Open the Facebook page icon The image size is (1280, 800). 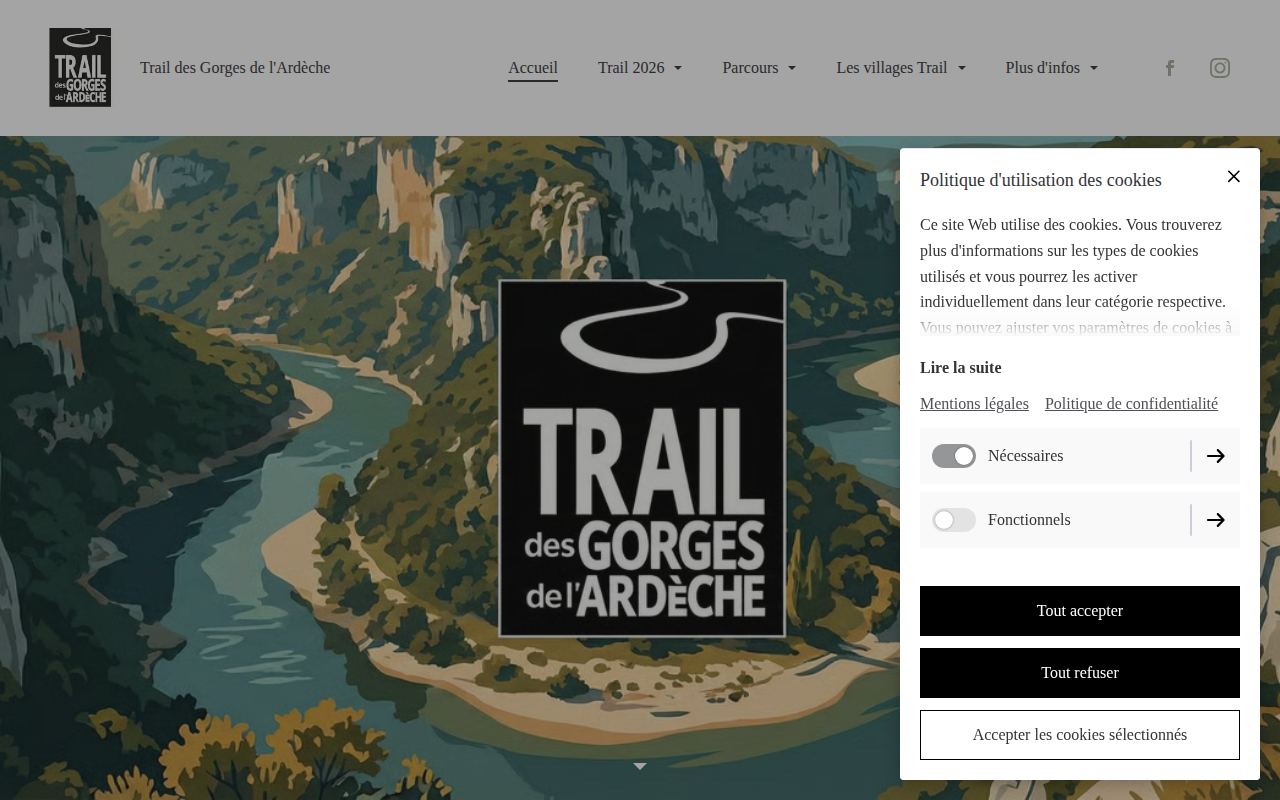[1170, 68]
